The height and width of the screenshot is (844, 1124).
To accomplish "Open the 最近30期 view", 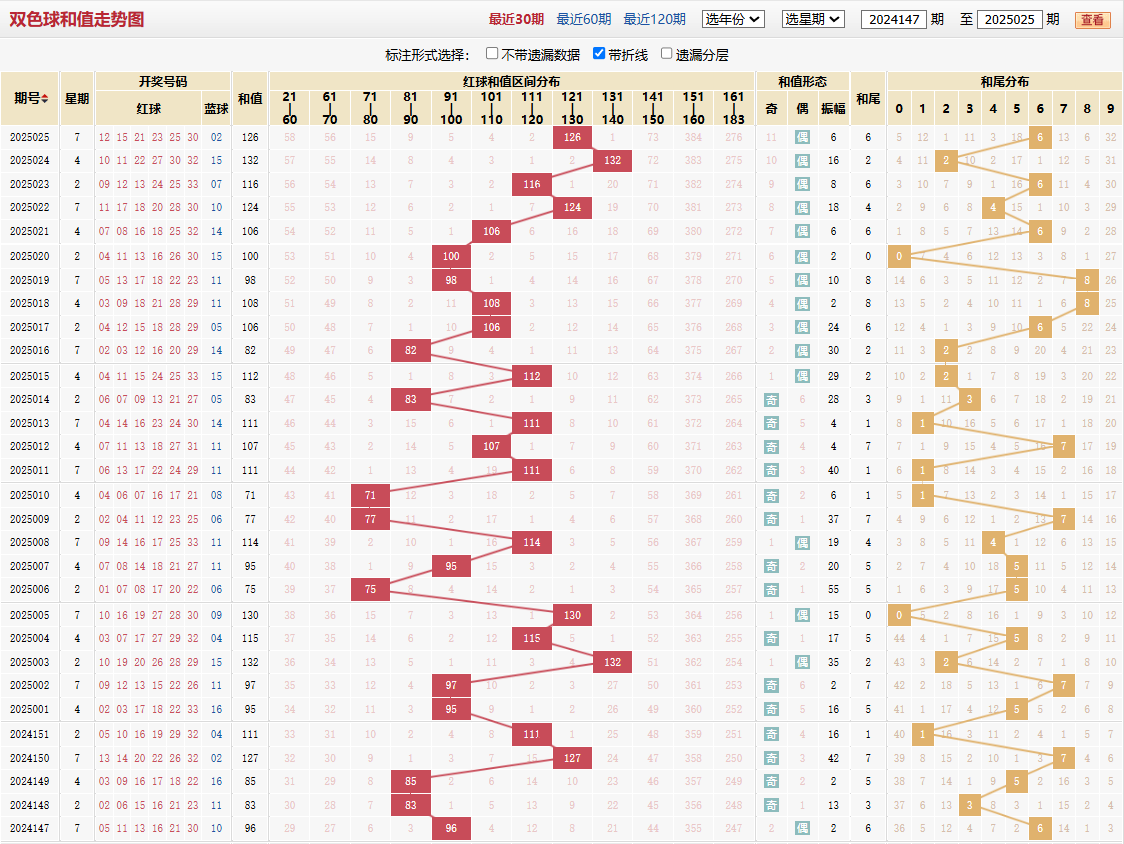I will coord(516,19).
